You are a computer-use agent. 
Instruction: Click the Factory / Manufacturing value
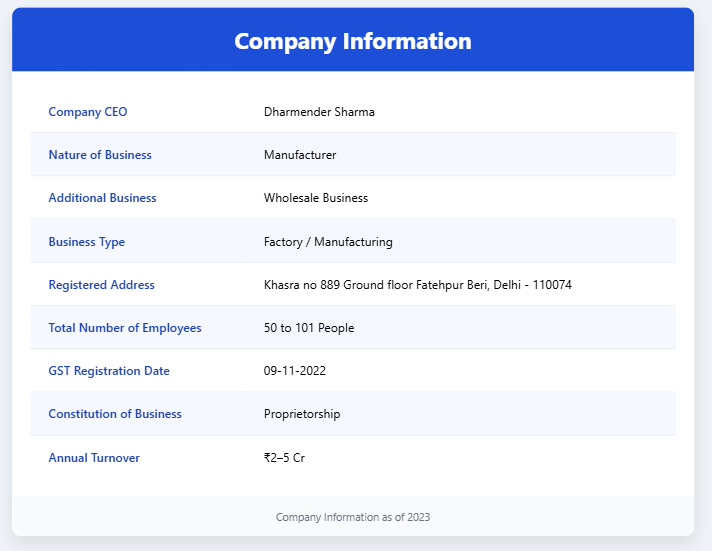pos(328,242)
